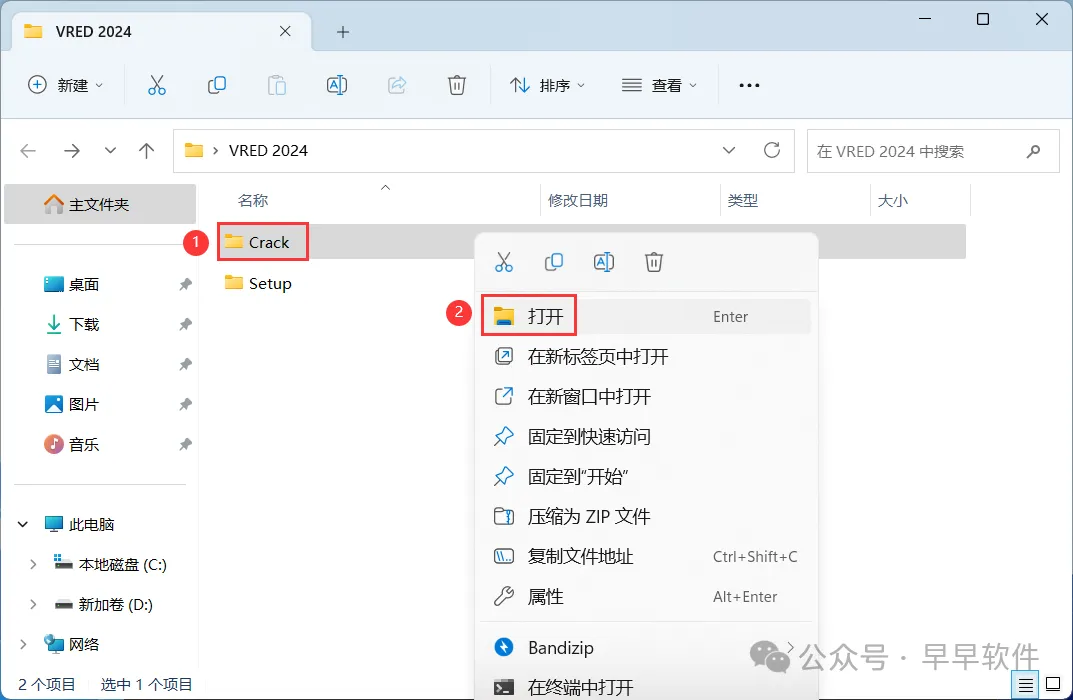Click the Rename icon in the toolbar

(x=337, y=85)
